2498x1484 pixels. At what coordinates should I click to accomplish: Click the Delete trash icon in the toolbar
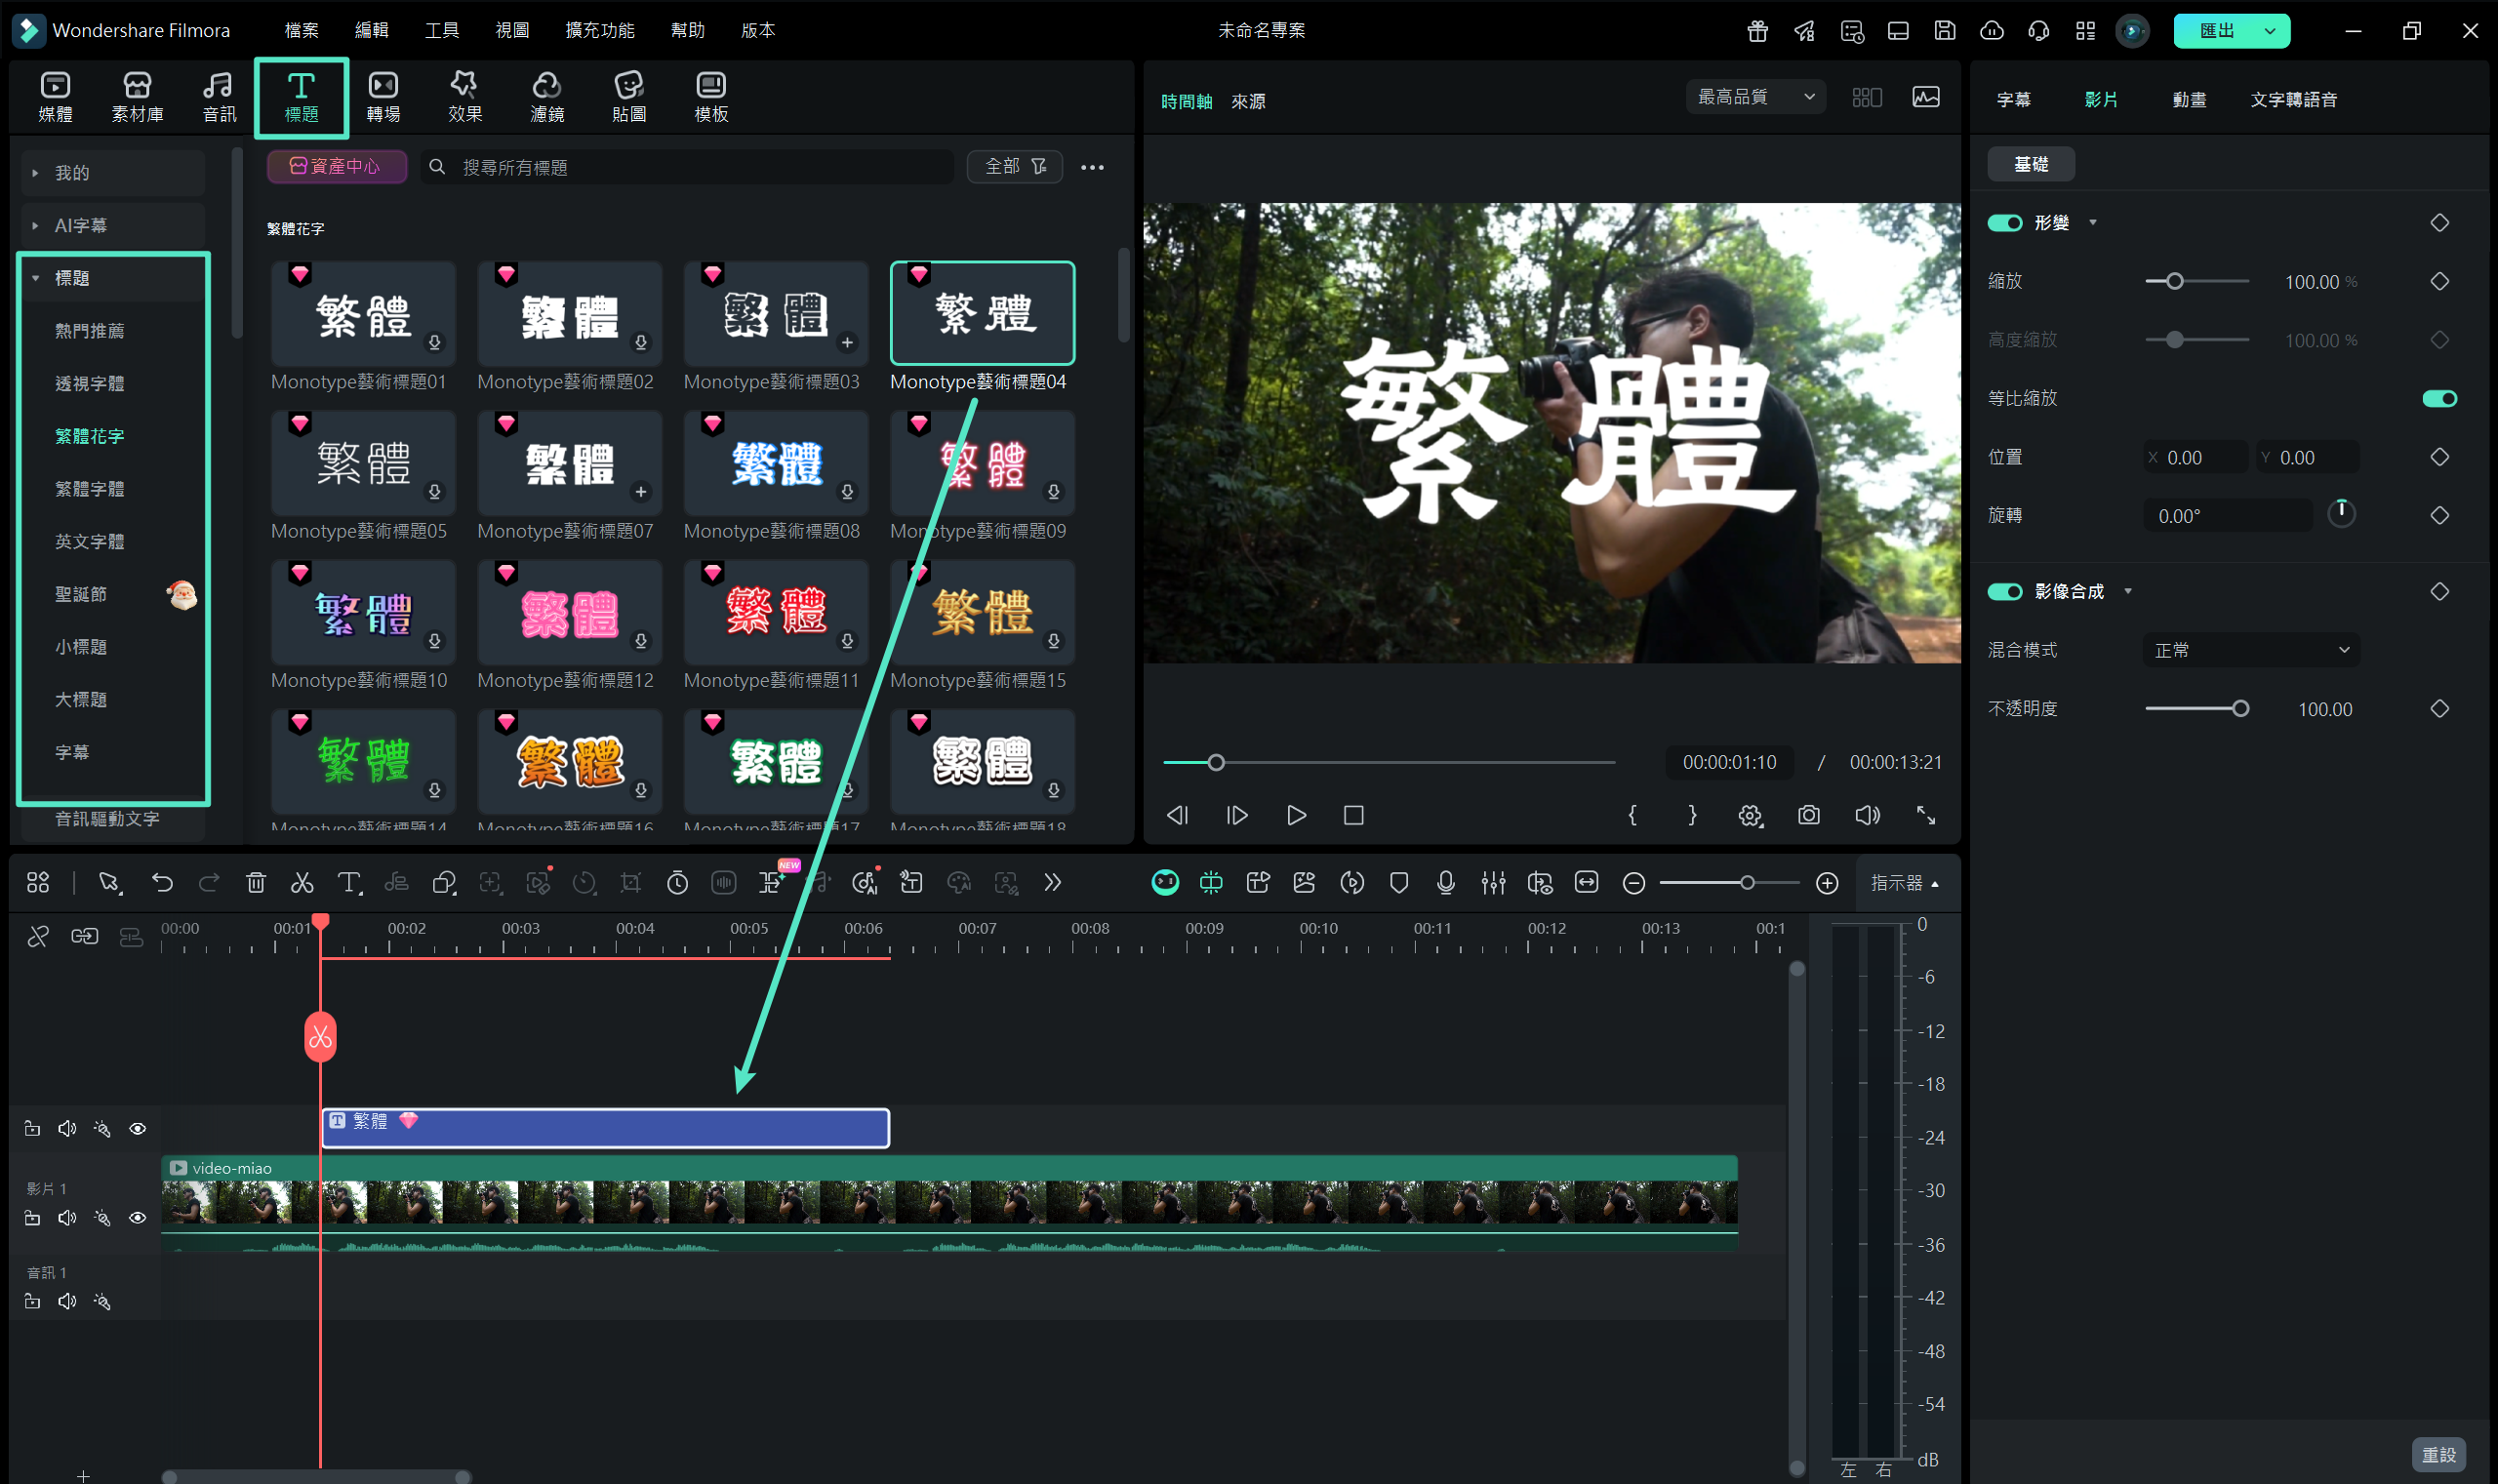256,883
